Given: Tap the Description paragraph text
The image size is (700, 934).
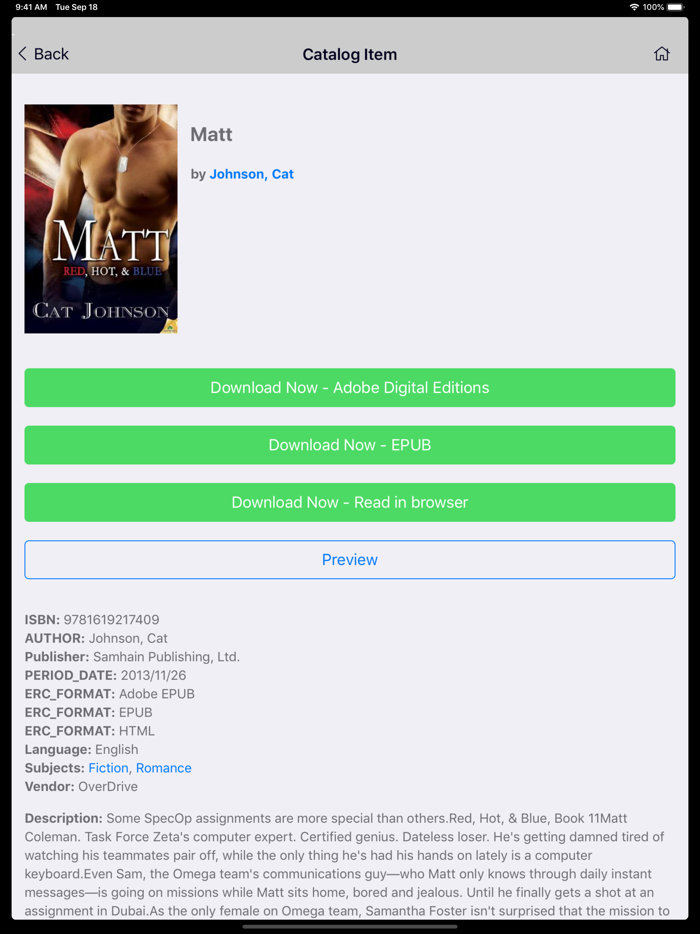Looking at the screenshot, I should click(347, 864).
